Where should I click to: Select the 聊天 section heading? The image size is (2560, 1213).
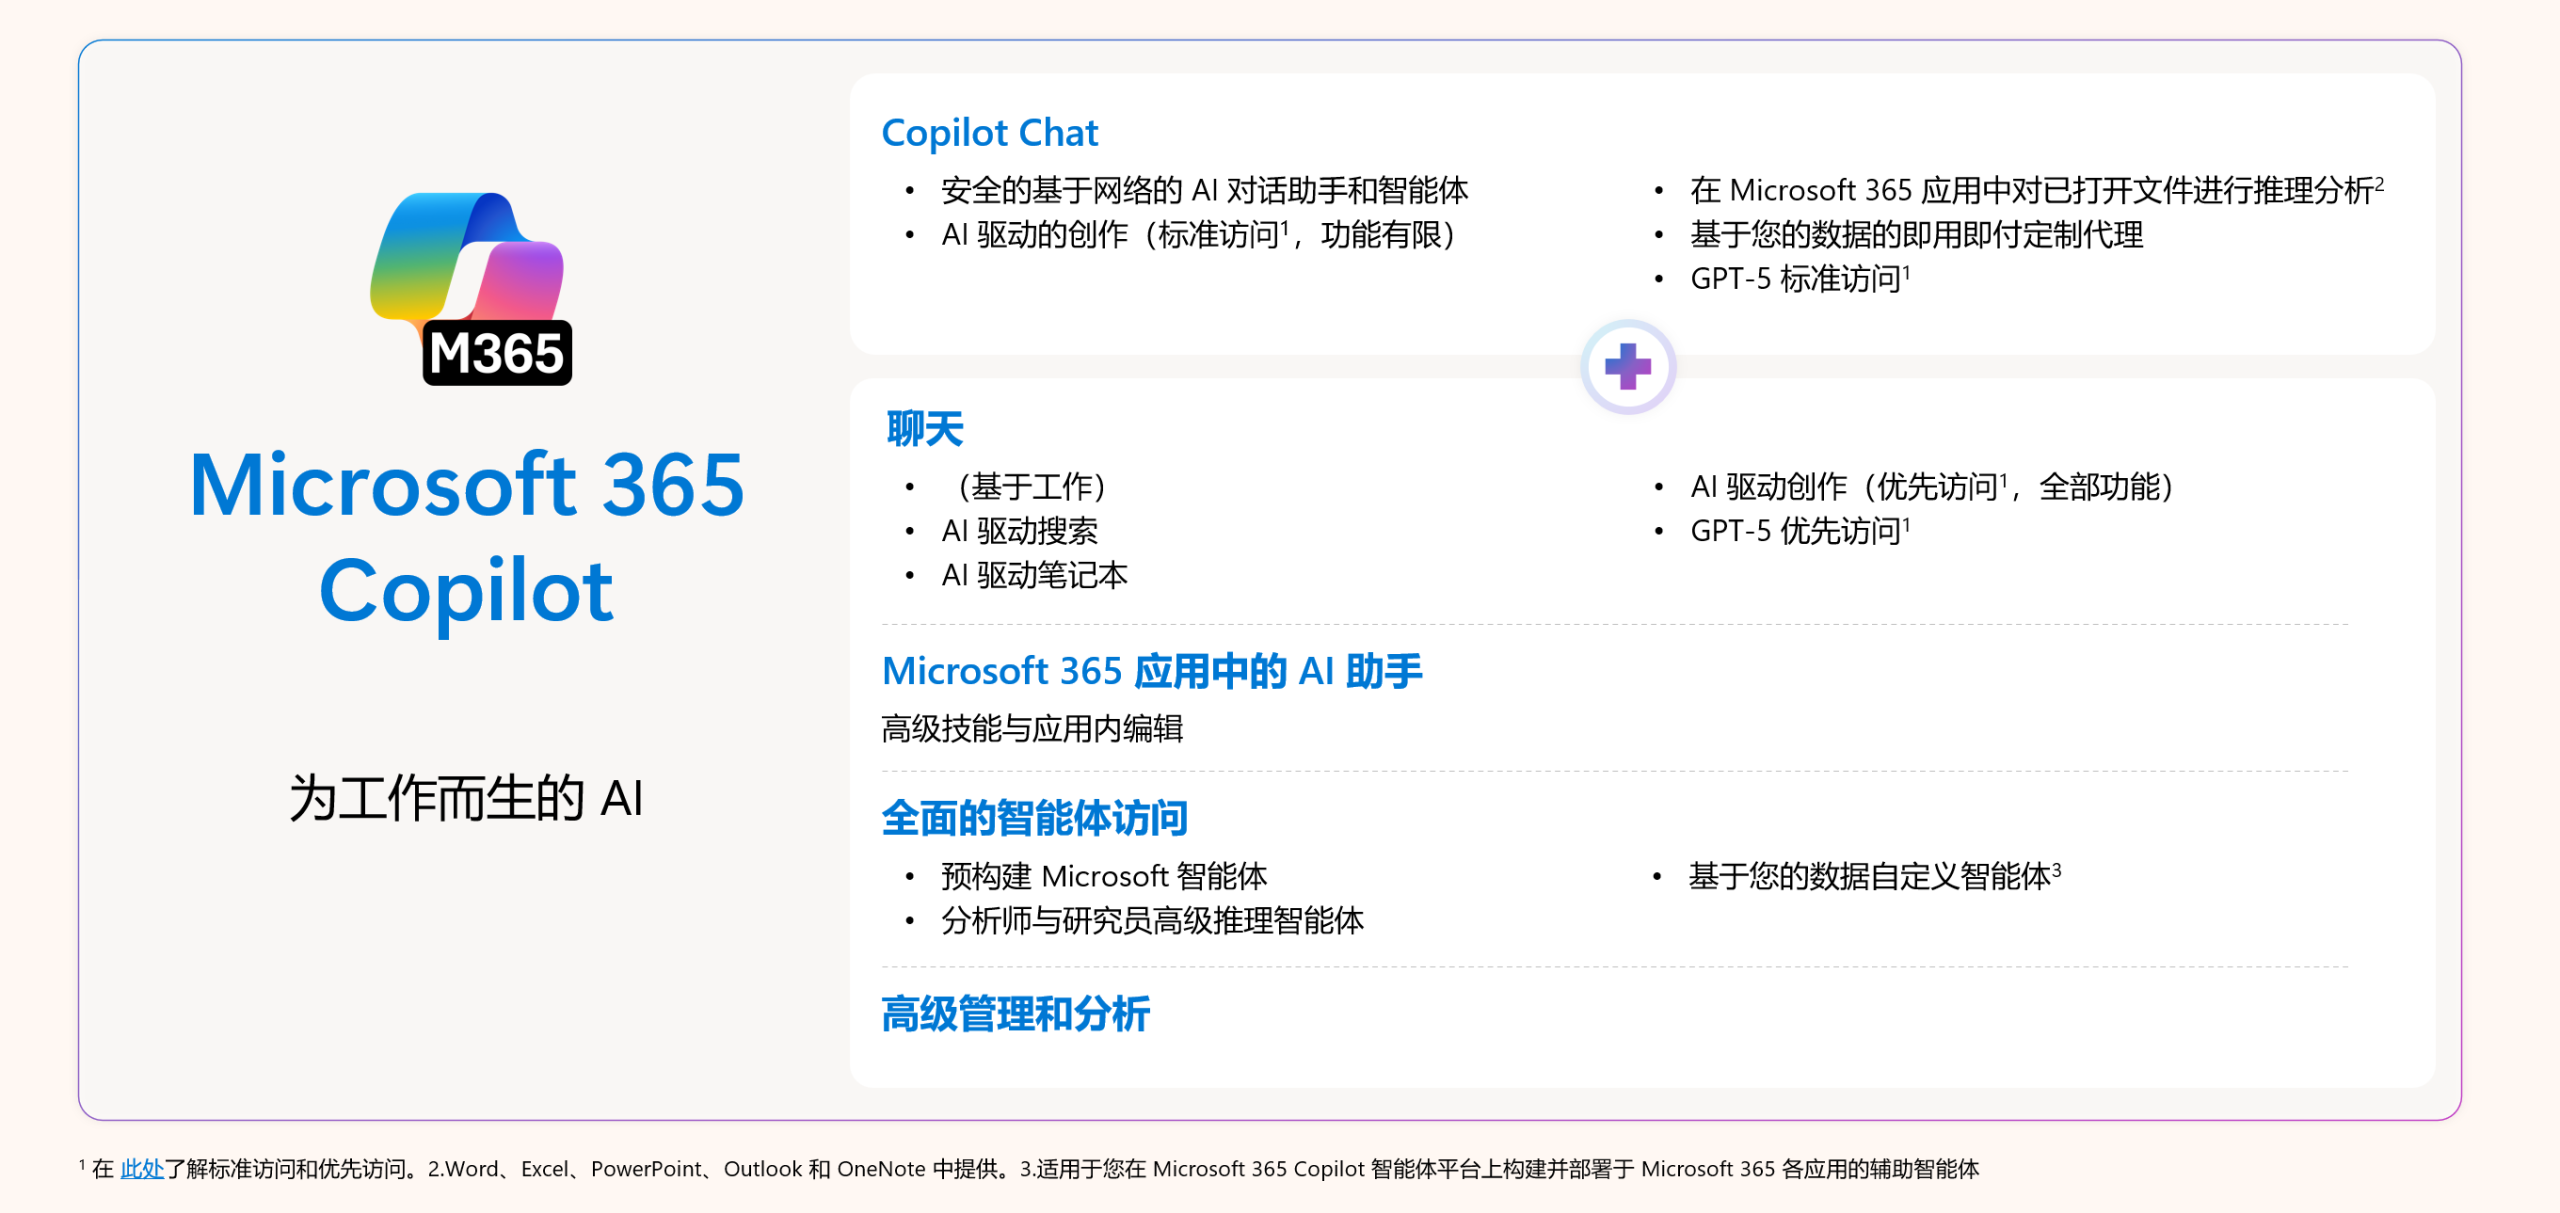(924, 429)
